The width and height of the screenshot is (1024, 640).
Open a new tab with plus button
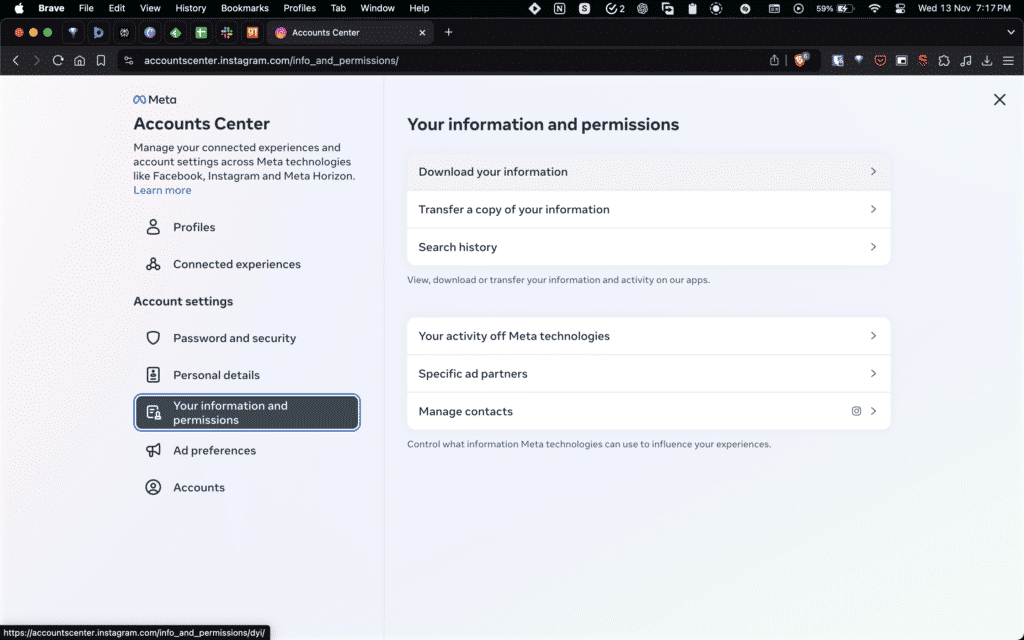[x=448, y=32]
